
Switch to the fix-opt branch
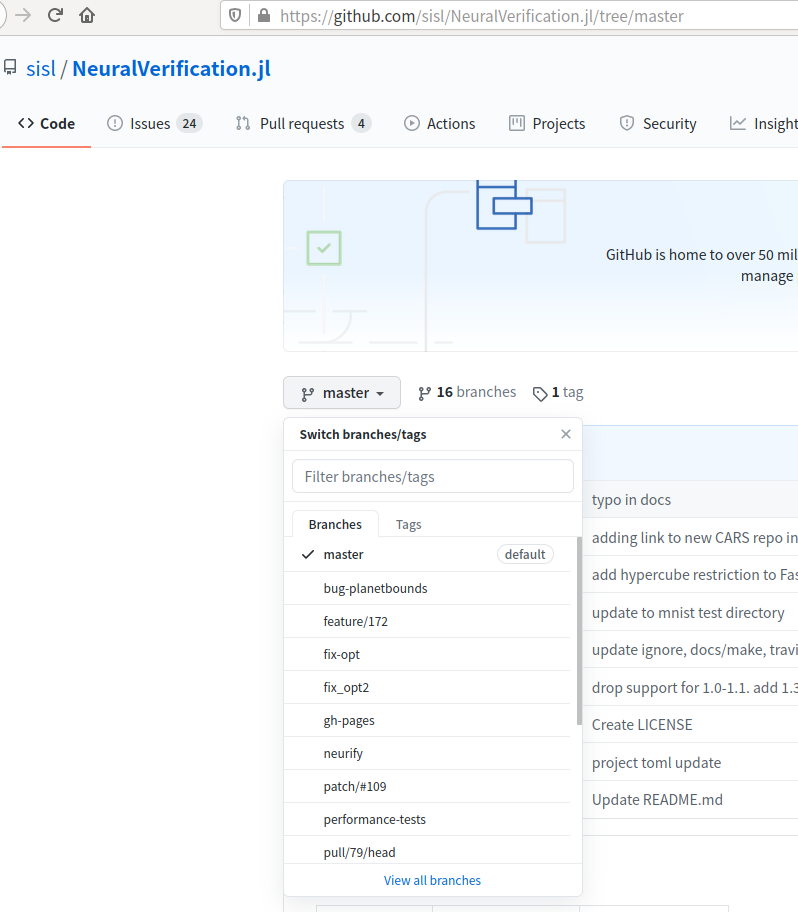[x=427, y=654]
